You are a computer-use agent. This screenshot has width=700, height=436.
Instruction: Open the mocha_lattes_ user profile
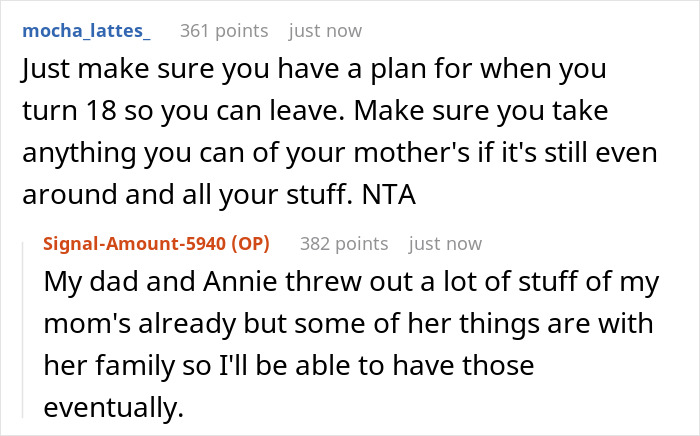click(x=85, y=31)
